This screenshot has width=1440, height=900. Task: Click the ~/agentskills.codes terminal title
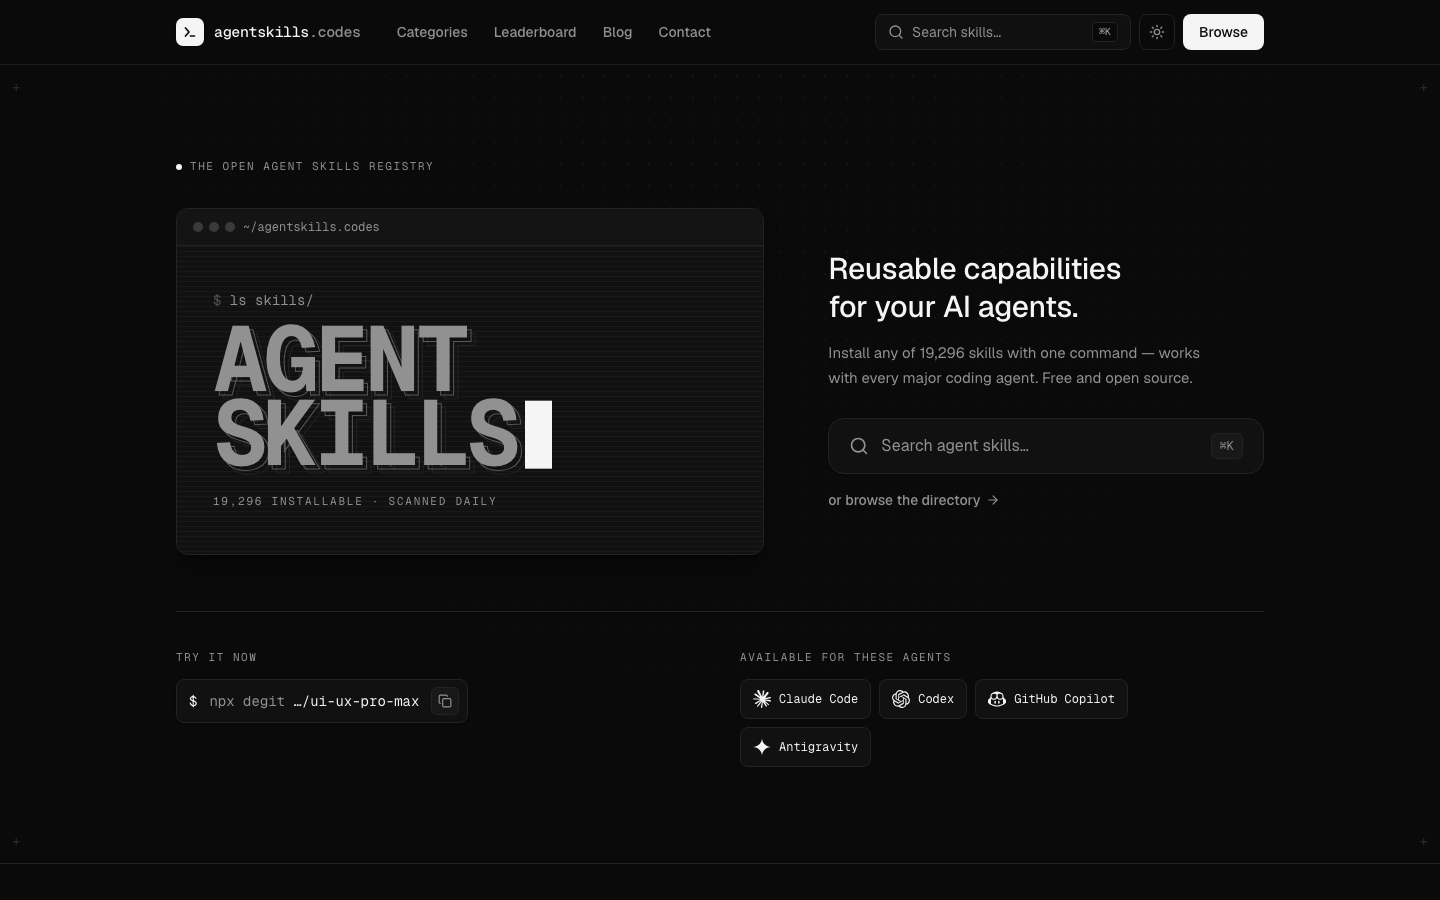tap(311, 227)
